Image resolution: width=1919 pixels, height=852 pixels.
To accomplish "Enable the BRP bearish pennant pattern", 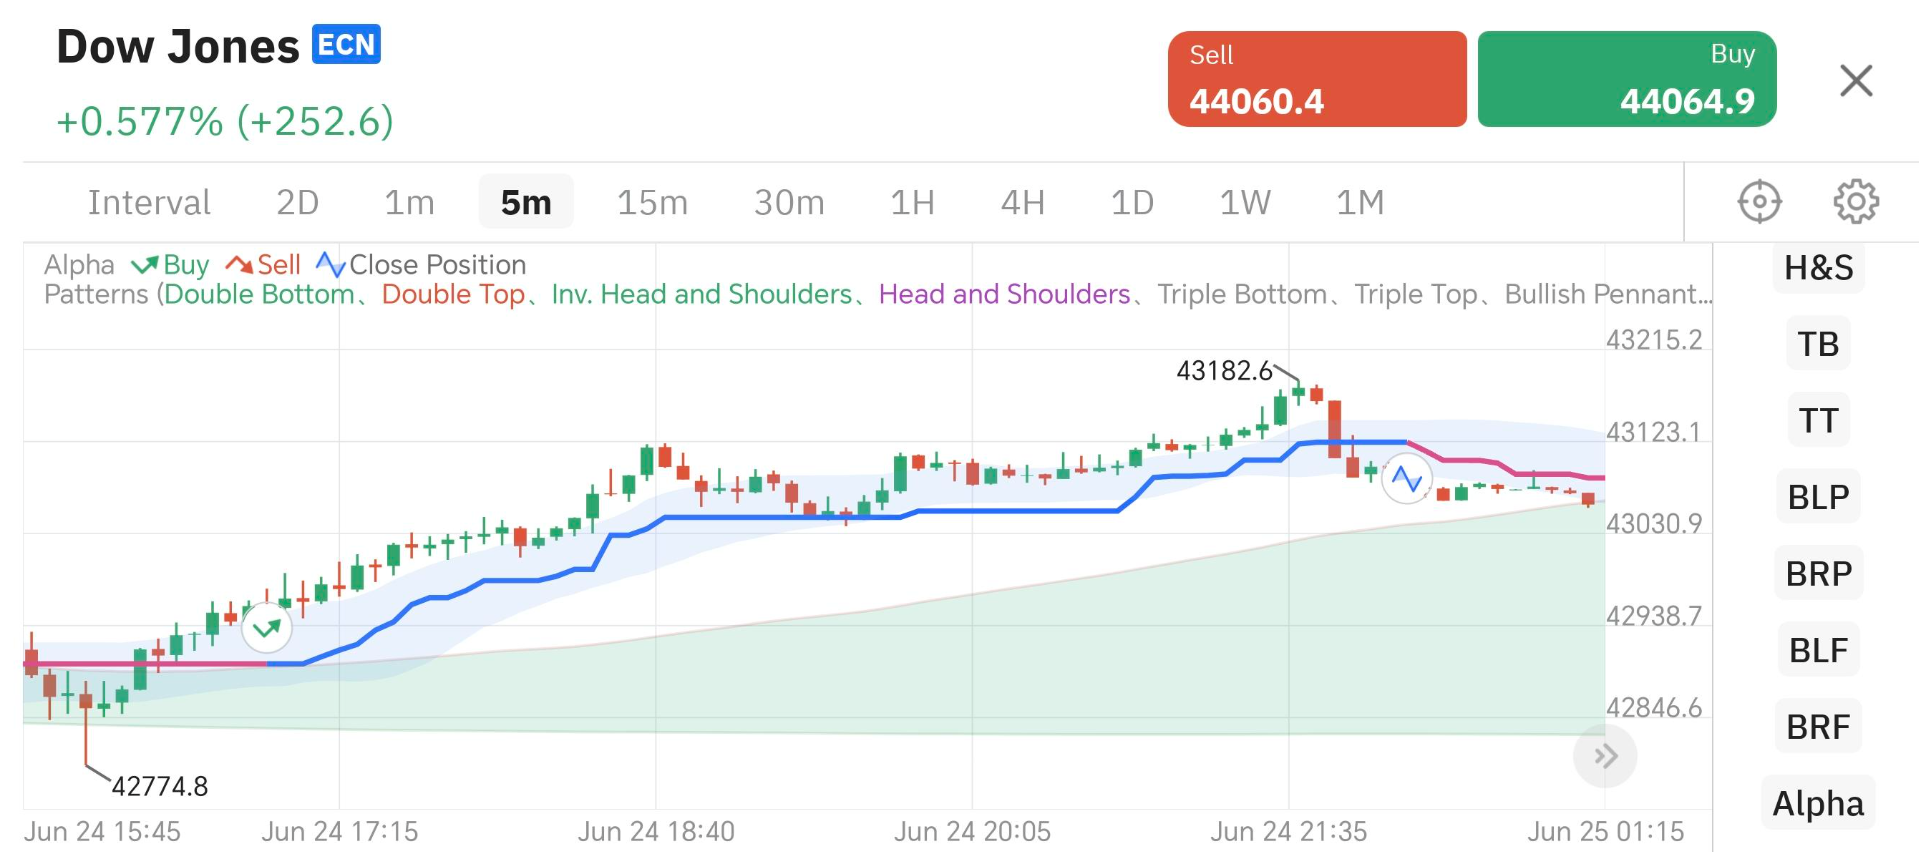I will click(x=1818, y=574).
